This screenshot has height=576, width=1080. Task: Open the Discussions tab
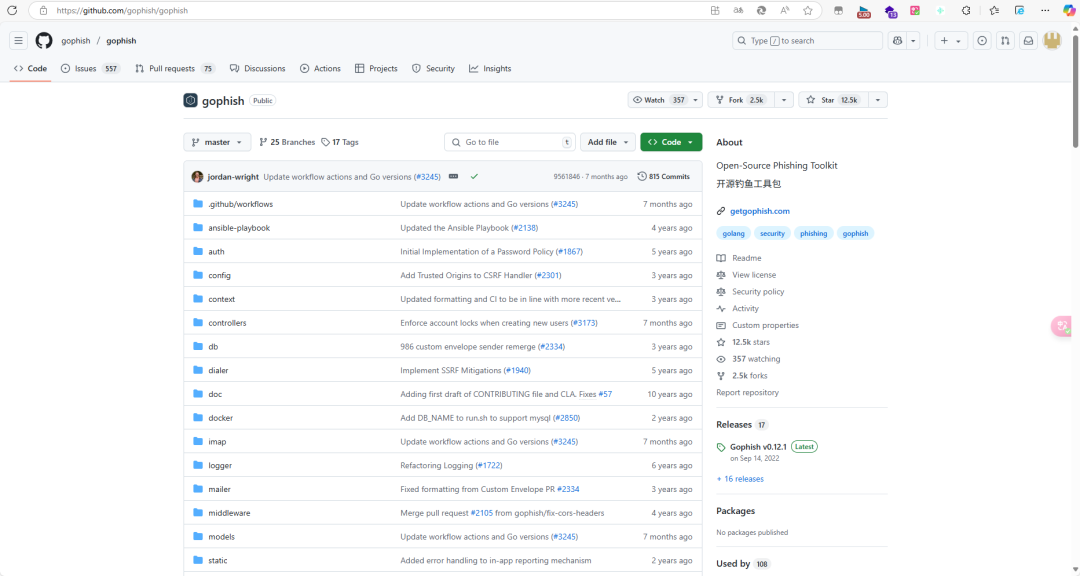pos(258,68)
